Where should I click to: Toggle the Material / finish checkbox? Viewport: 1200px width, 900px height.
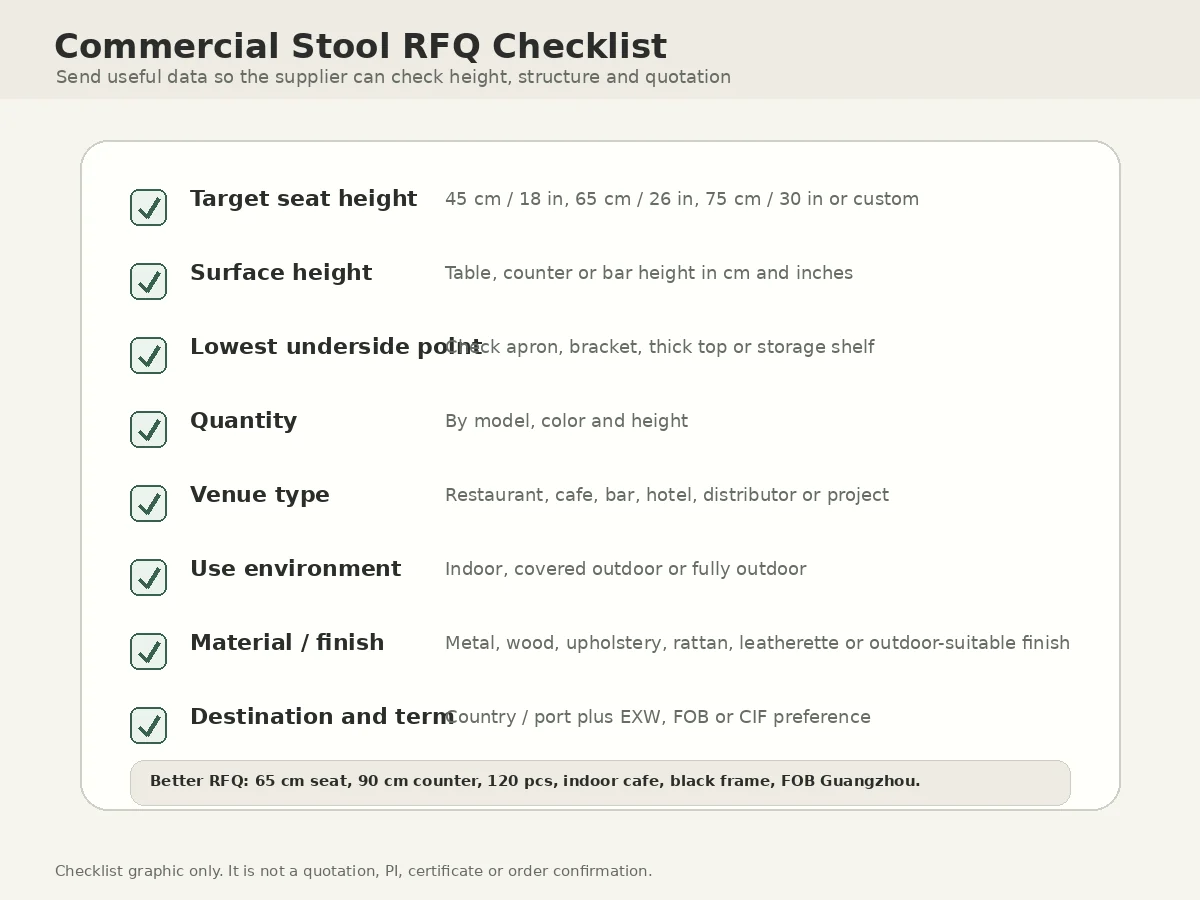click(x=149, y=652)
